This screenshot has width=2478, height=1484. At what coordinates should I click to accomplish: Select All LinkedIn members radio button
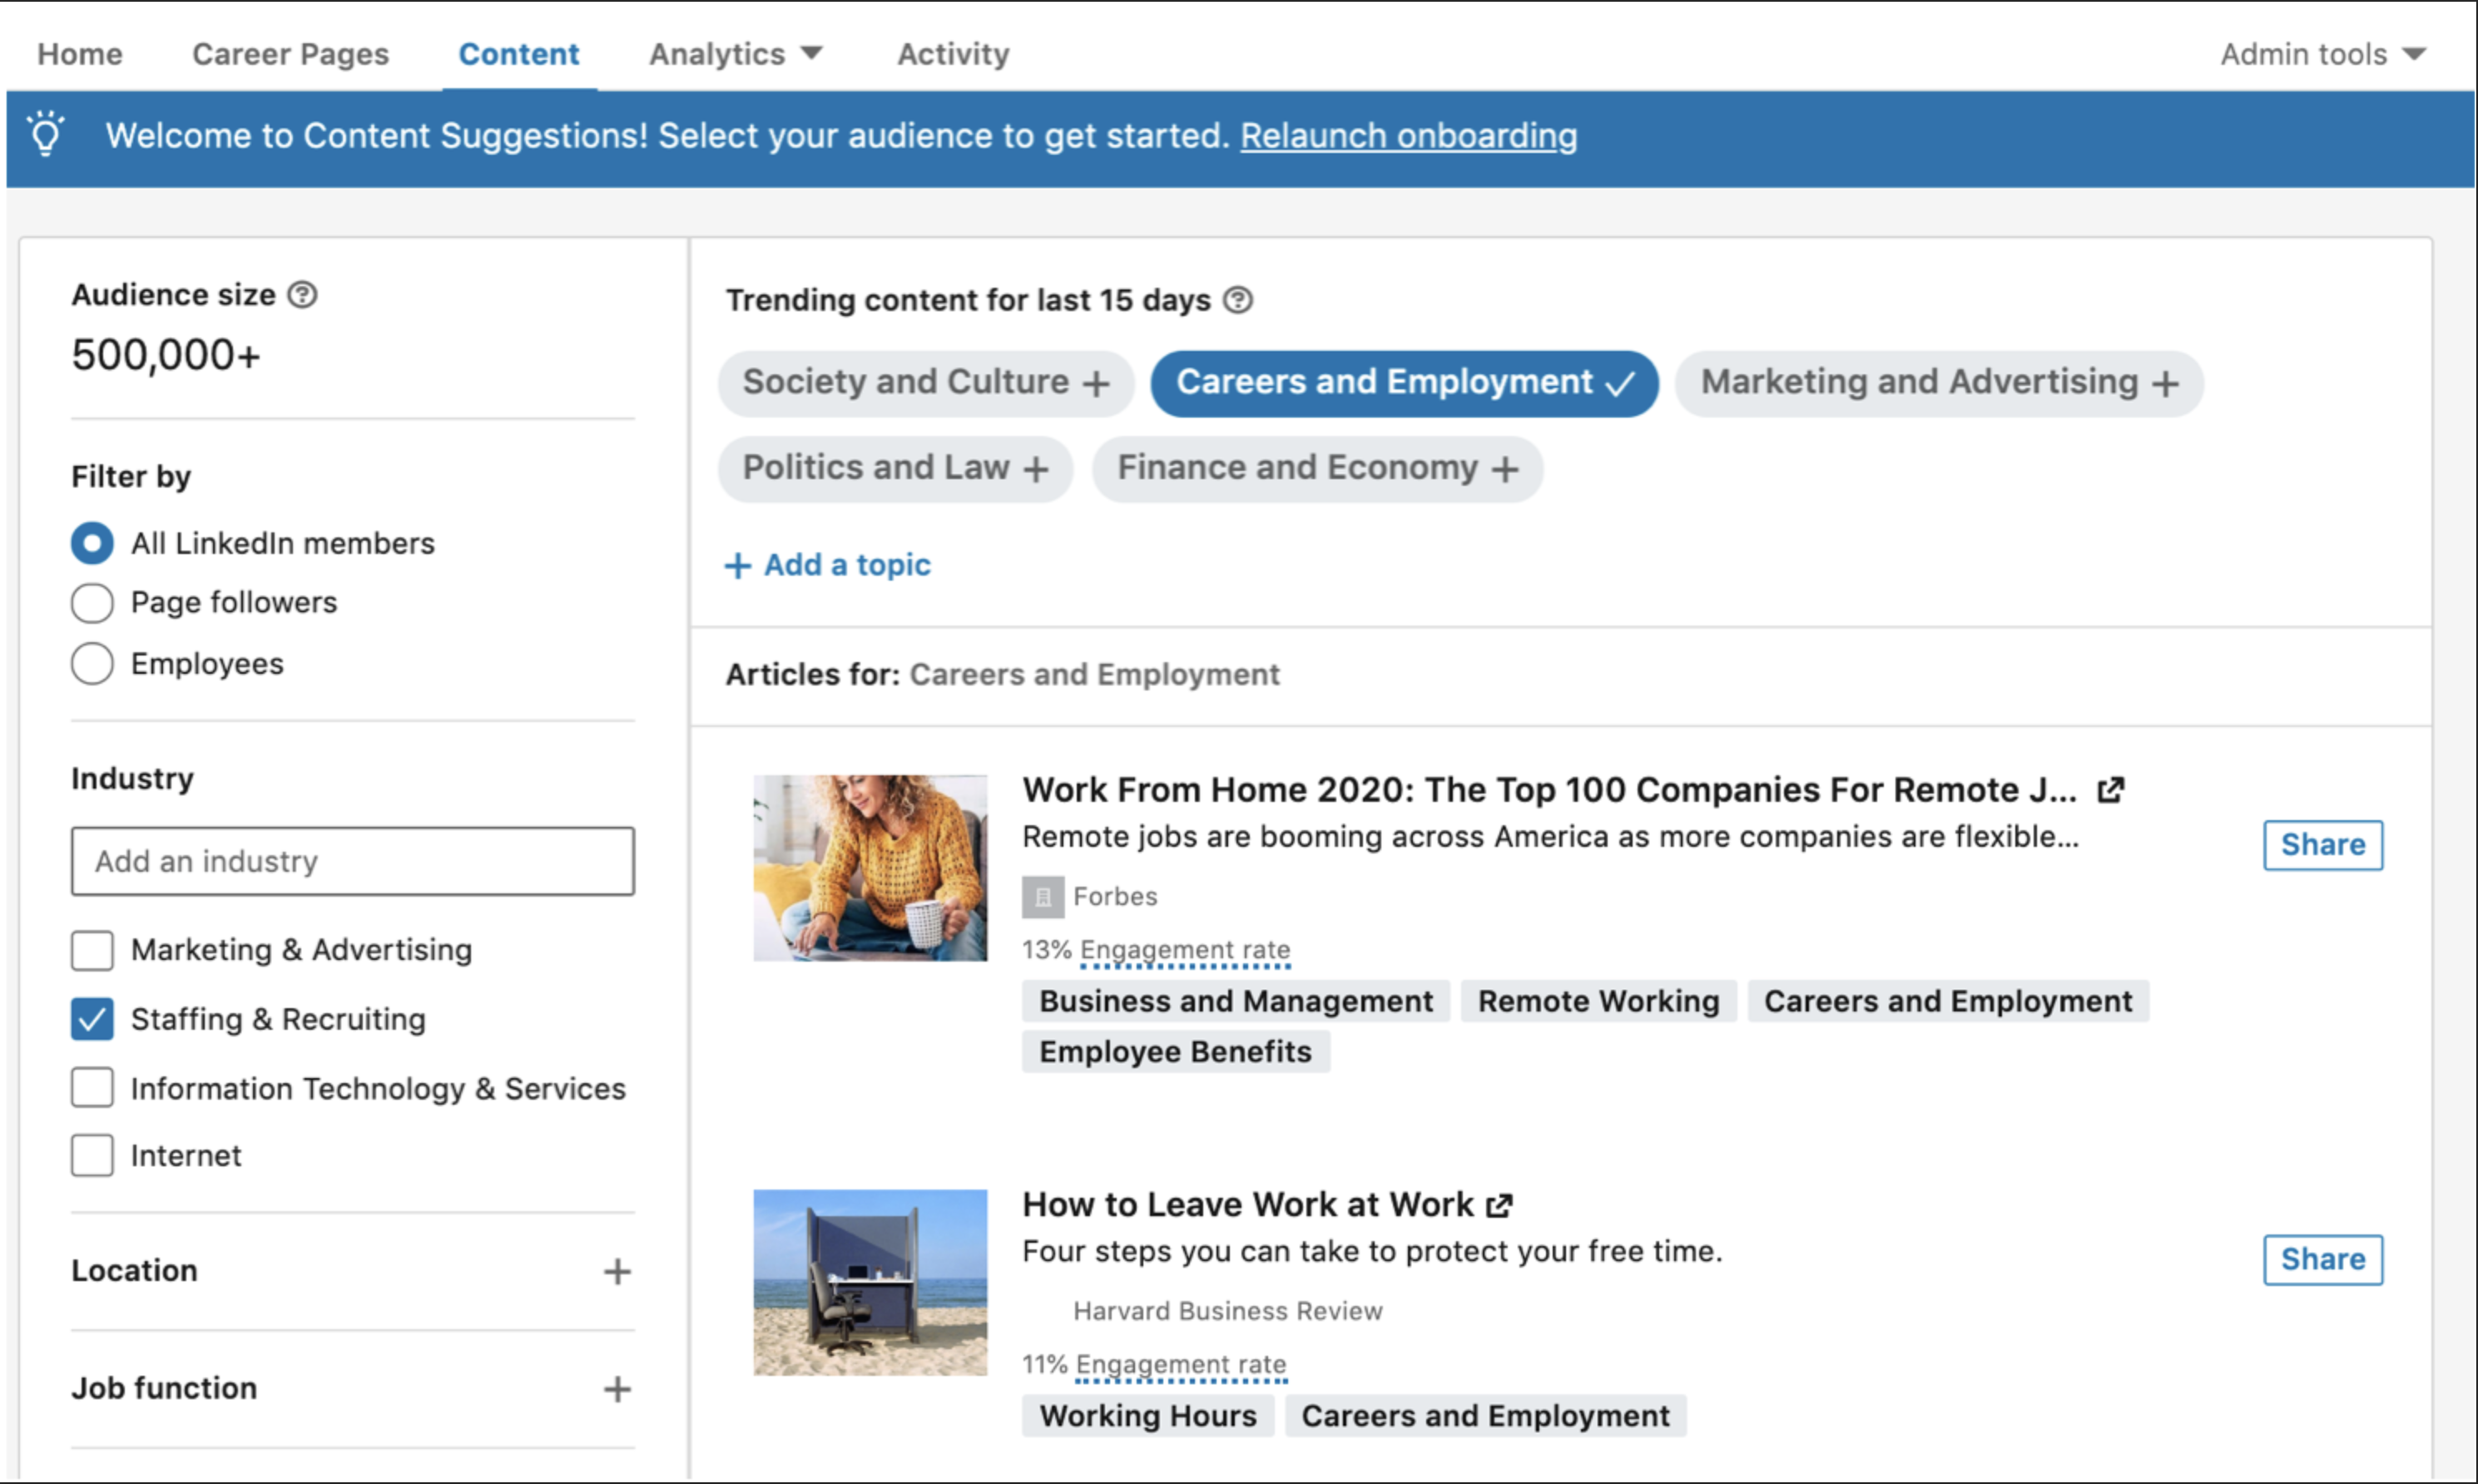point(90,542)
